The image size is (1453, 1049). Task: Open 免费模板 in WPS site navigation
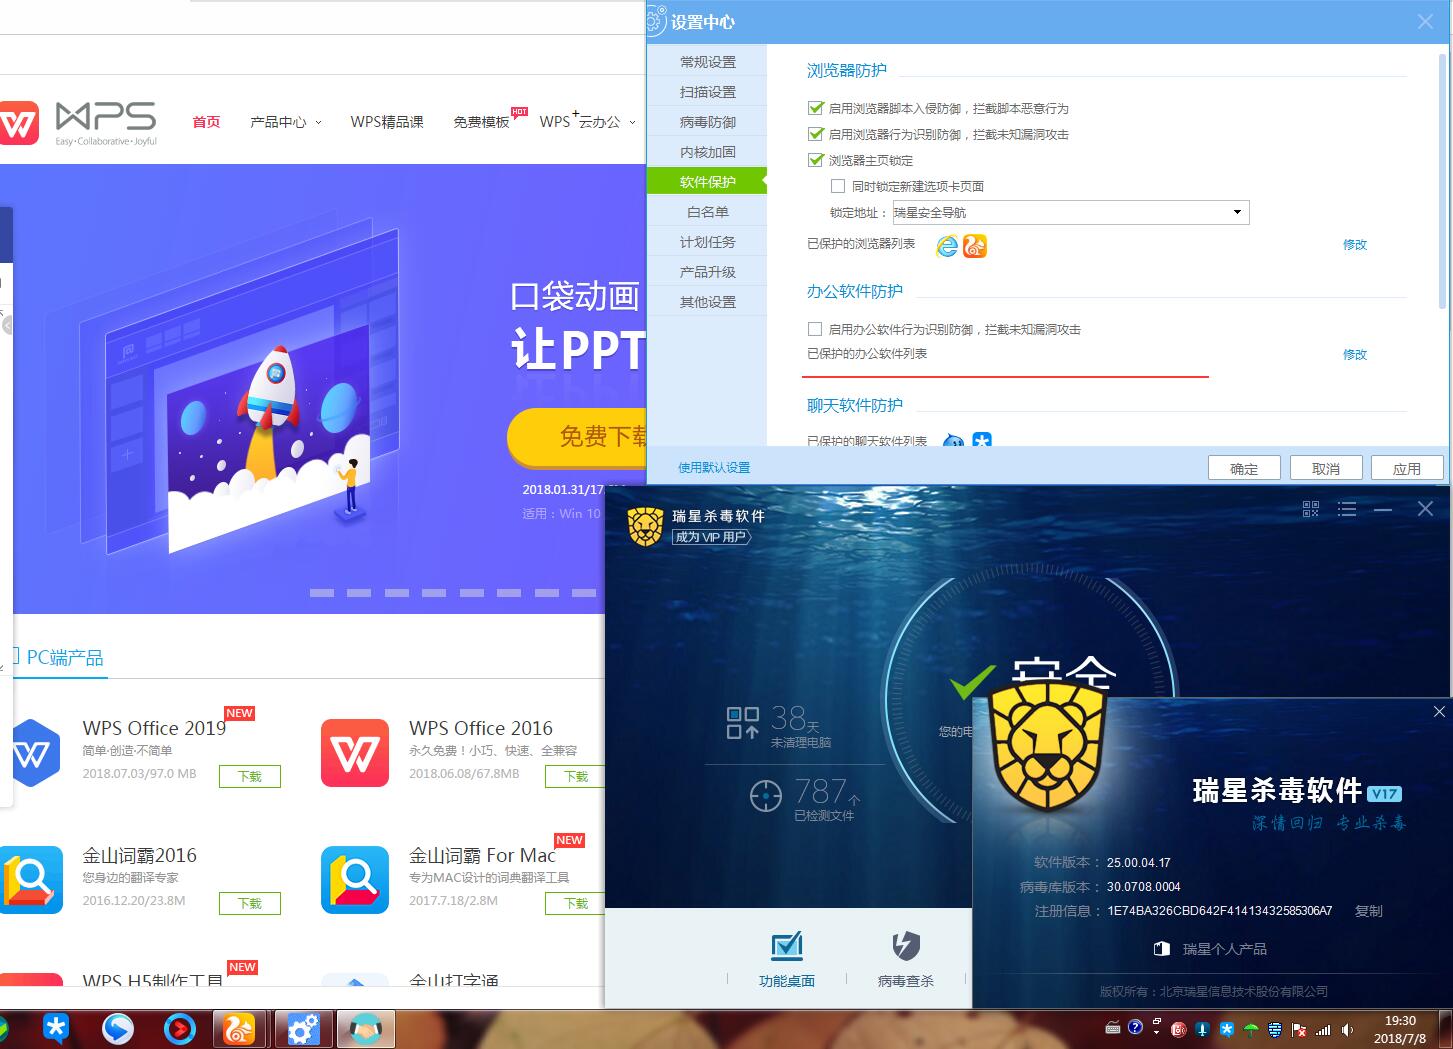(481, 122)
